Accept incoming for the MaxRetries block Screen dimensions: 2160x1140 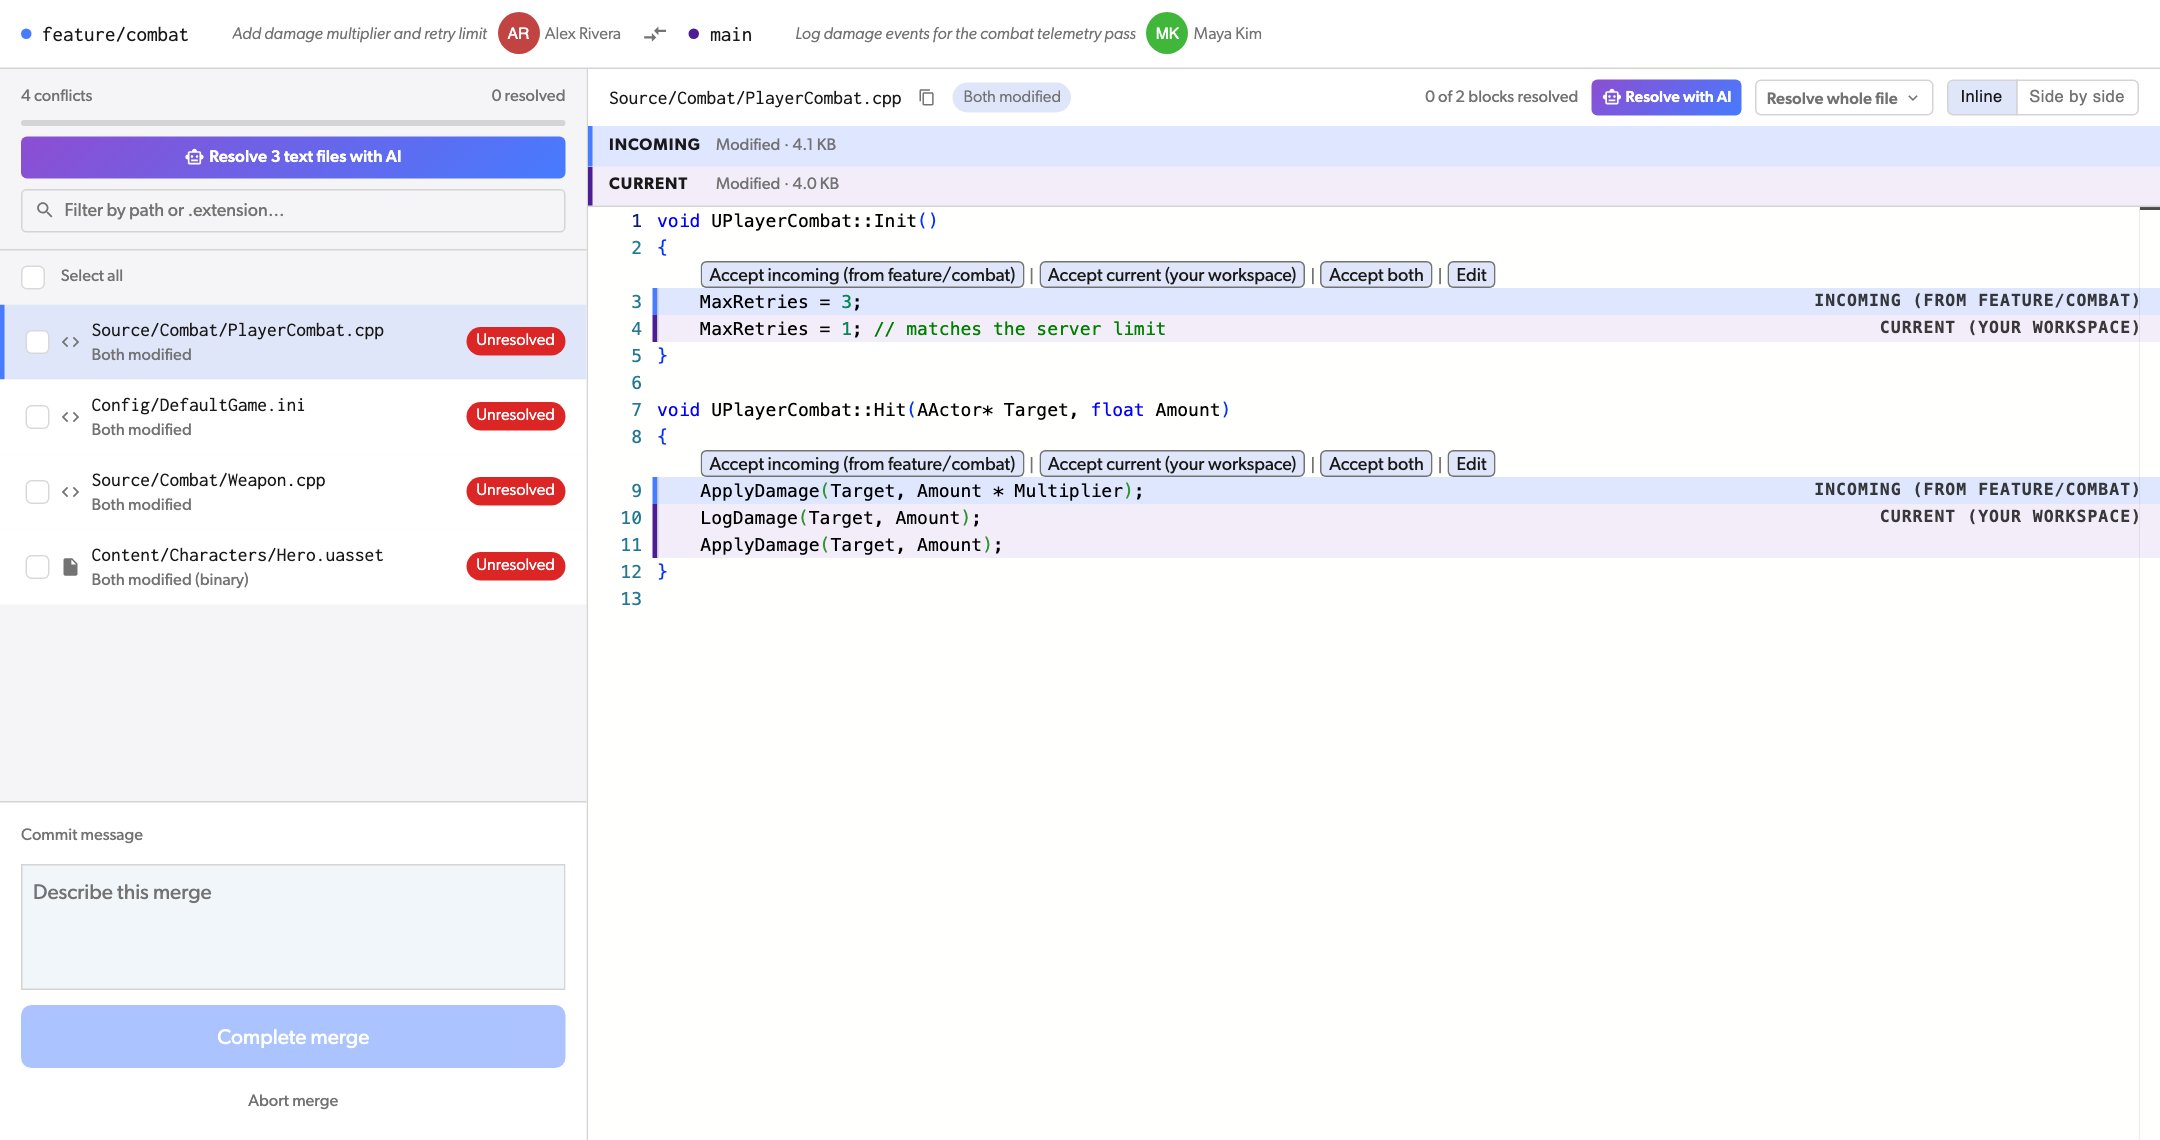click(x=862, y=275)
